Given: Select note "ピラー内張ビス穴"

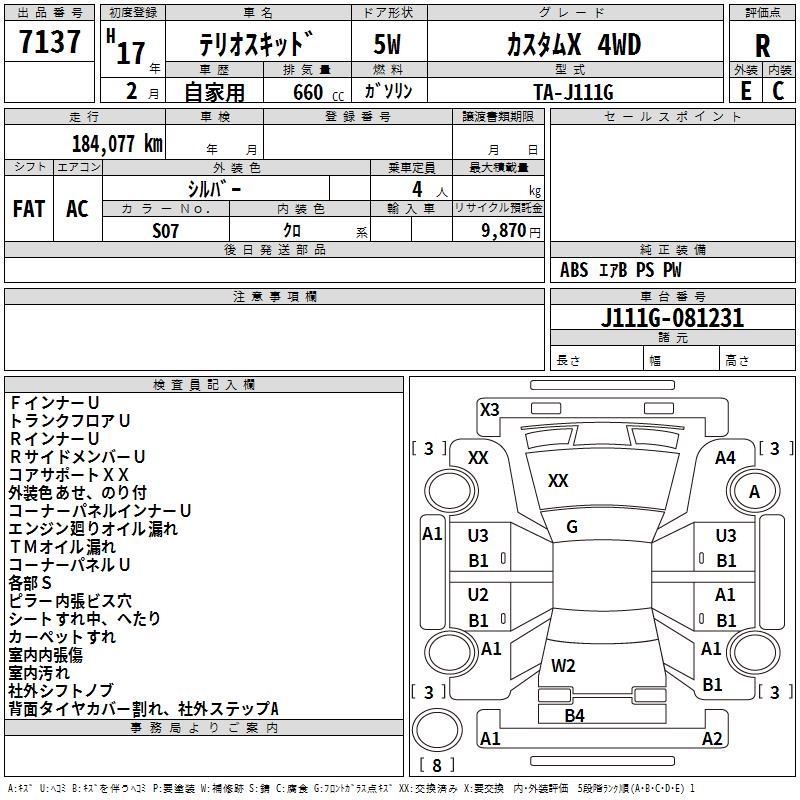Looking at the screenshot, I should [70, 601].
